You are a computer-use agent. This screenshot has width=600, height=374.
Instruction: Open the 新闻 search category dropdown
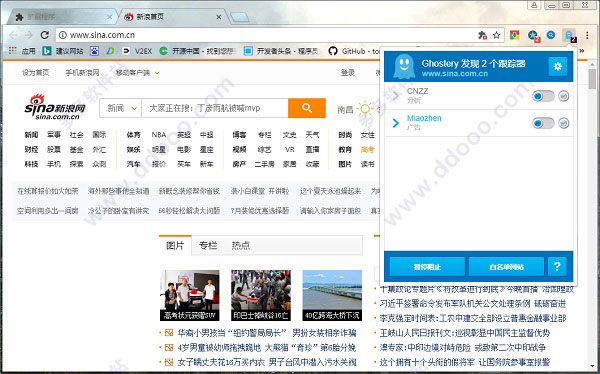click(121, 108)
